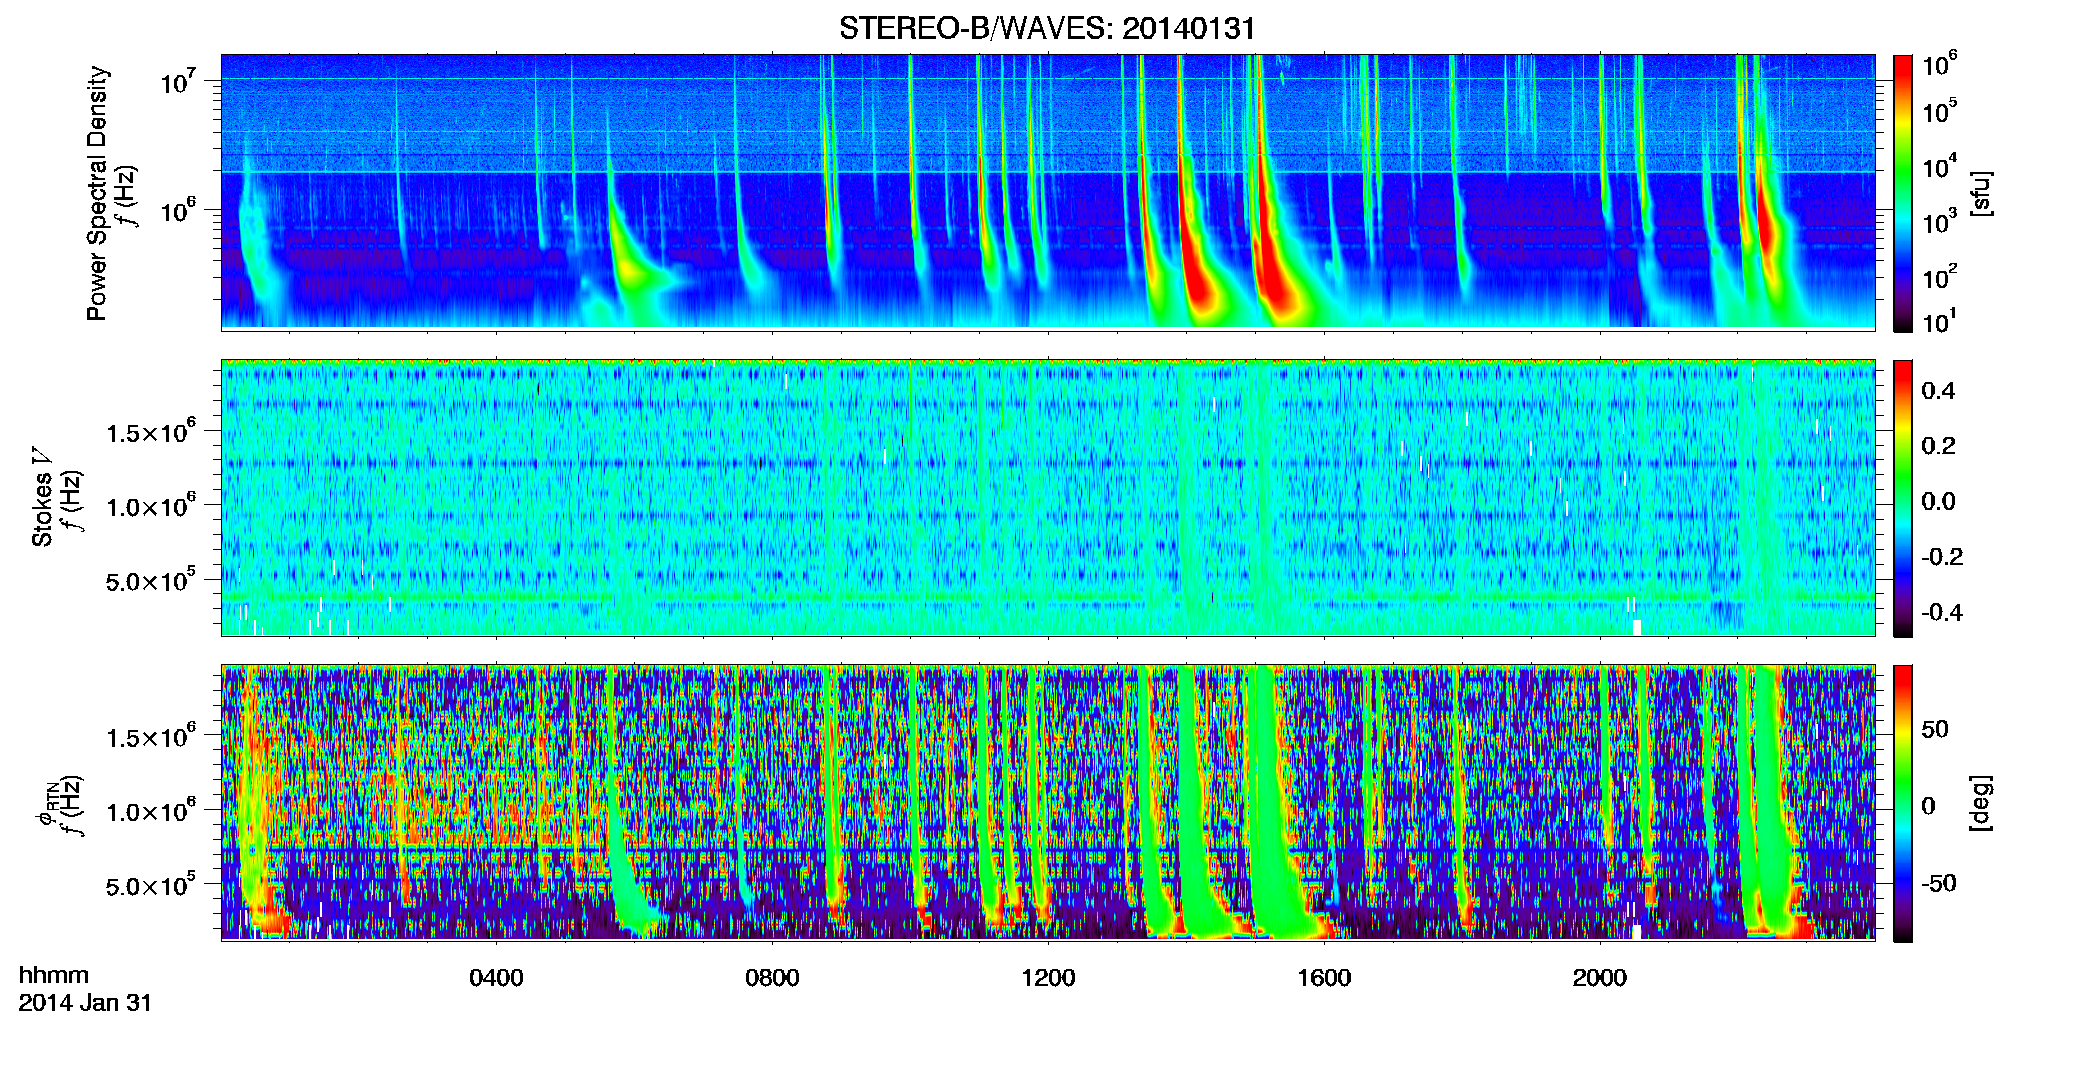Click the 2000 time tick label
2096x1080 pixels.
(1600, 978)
